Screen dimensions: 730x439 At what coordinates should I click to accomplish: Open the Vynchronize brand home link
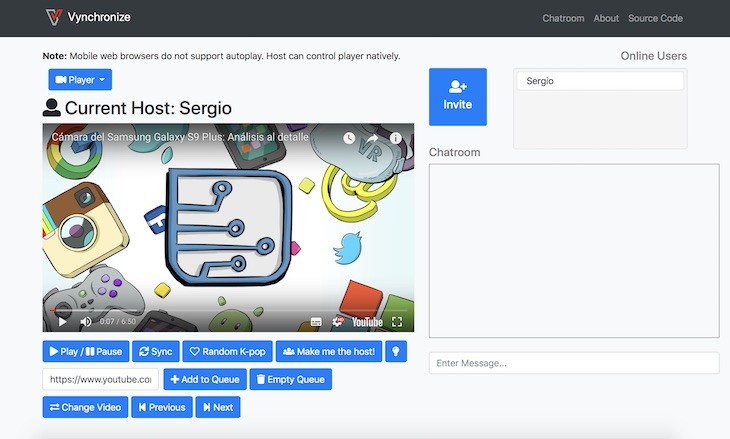(88, 17)
